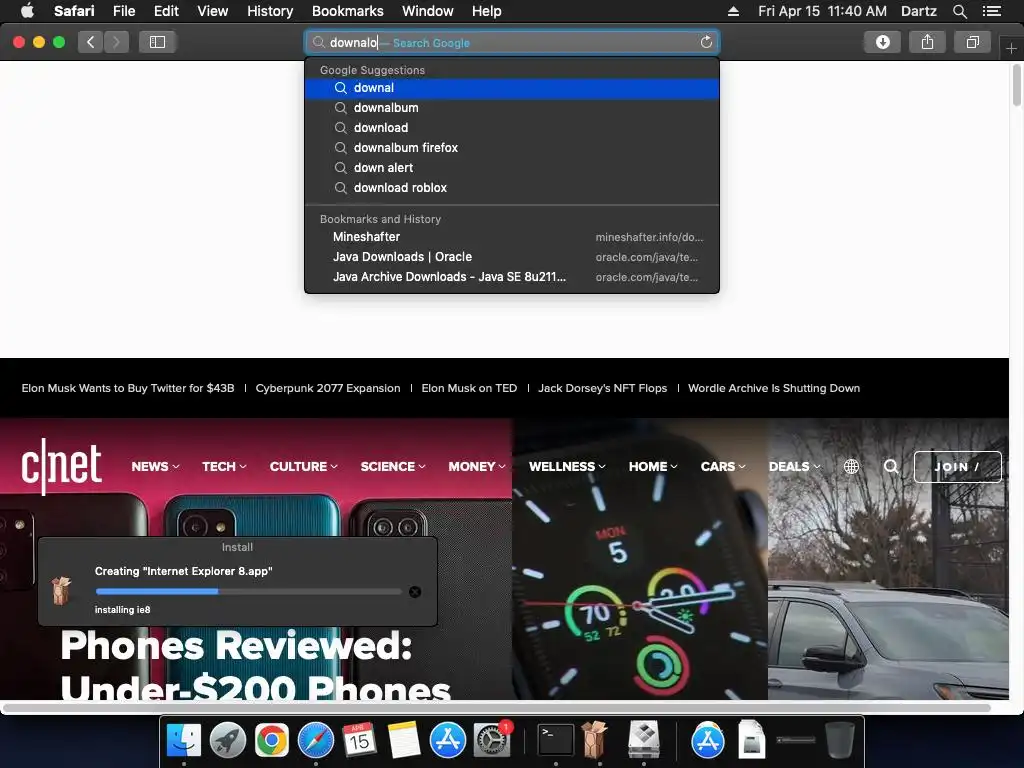Expand CNET SCIENCE dropdown
Image resolution: width=1024 pixels, height=768 pixels.
tap(393, 466)
